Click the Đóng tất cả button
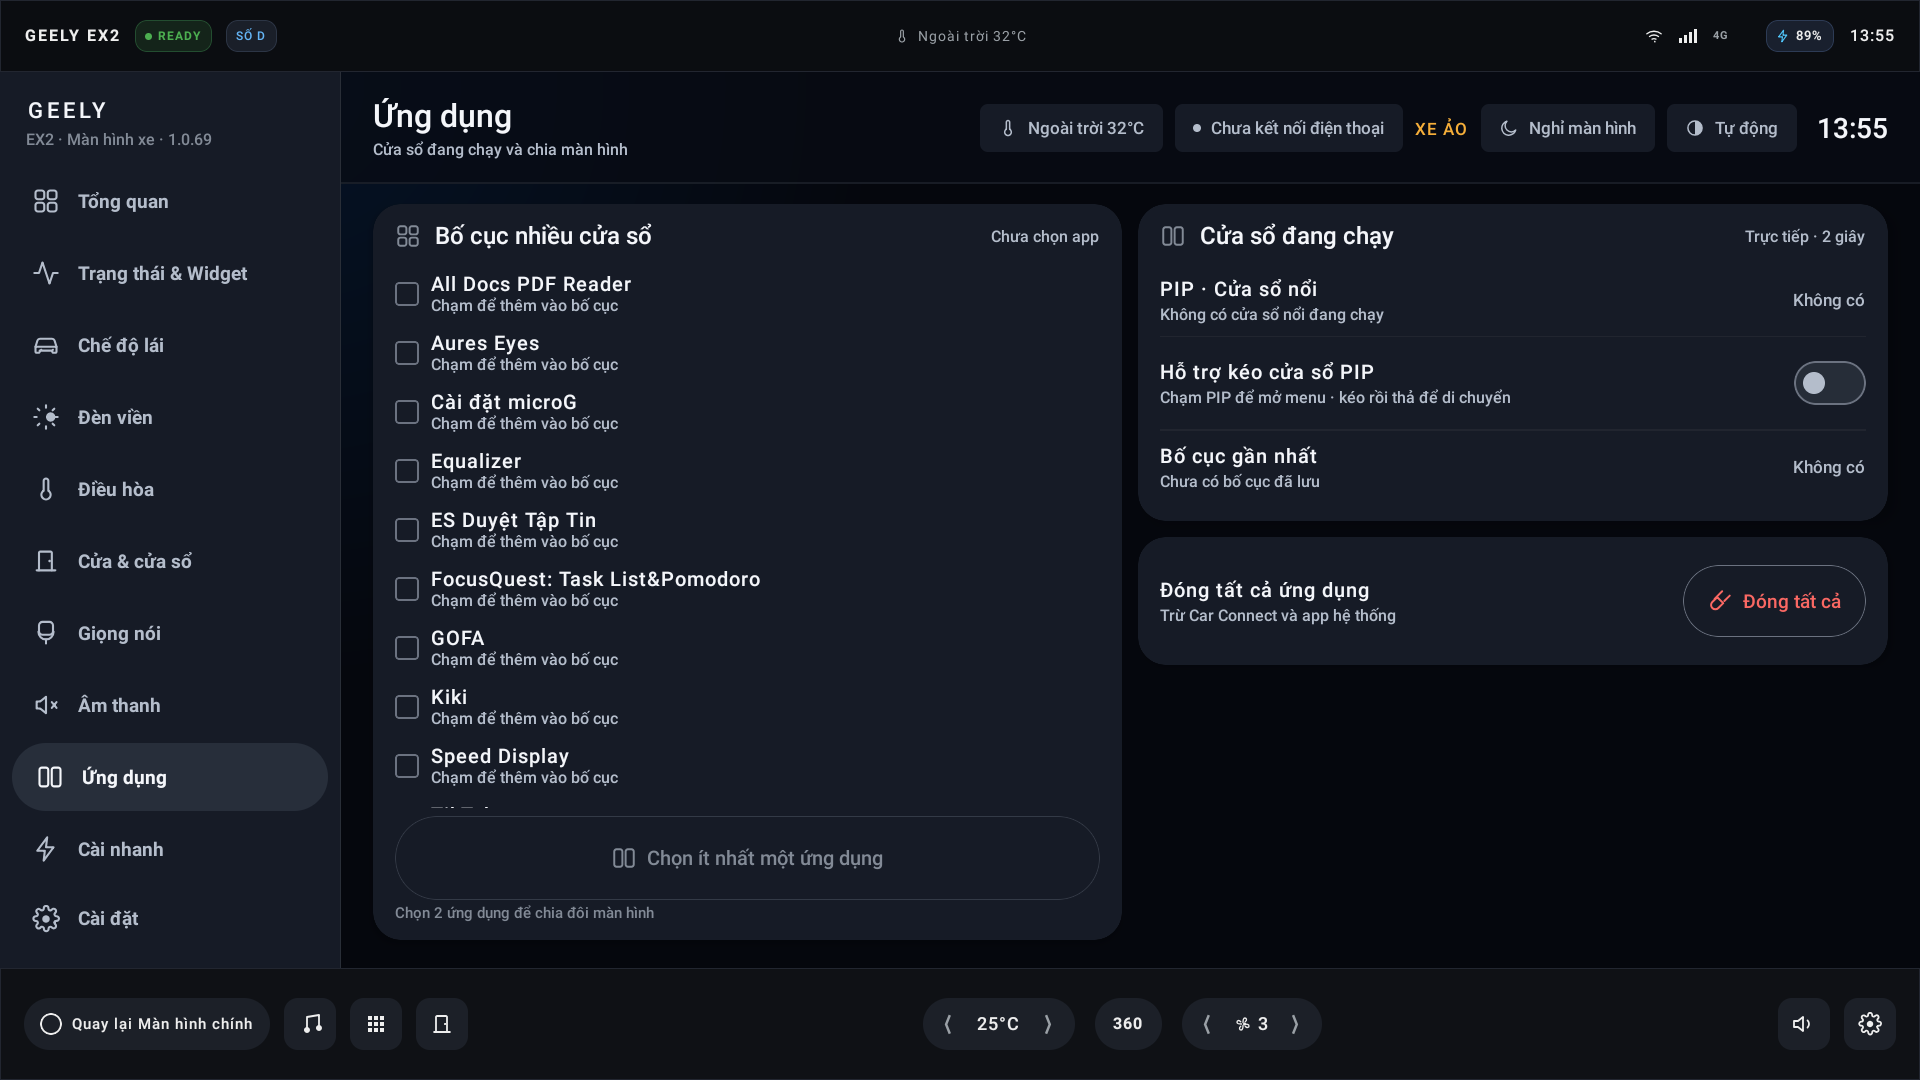 pyautogui.click(x=1774, y=601)
